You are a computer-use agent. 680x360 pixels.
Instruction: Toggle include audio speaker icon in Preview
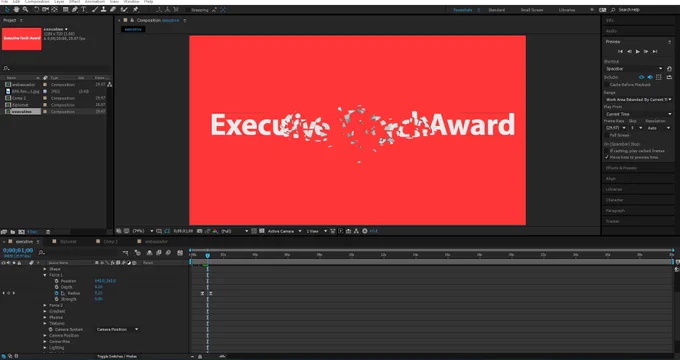650,77
